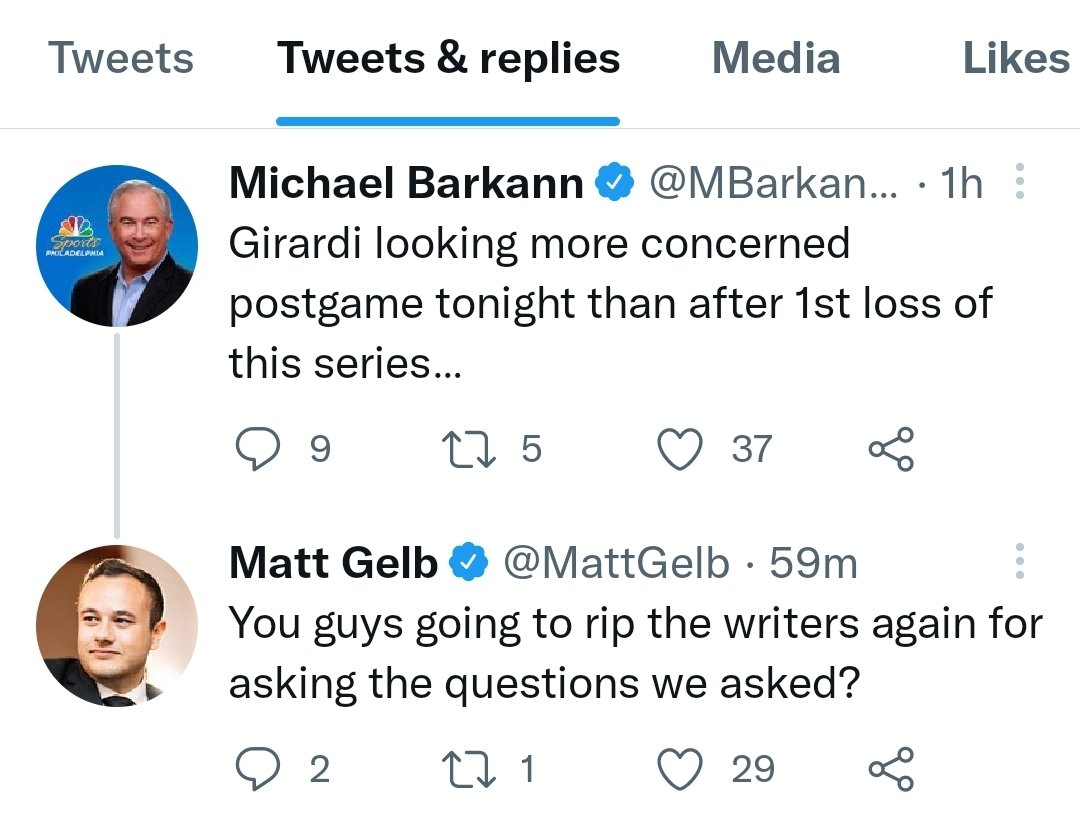The height and width of the screenshot is (828, 1080).
Task: Open the Media tab
Action: 775,58
